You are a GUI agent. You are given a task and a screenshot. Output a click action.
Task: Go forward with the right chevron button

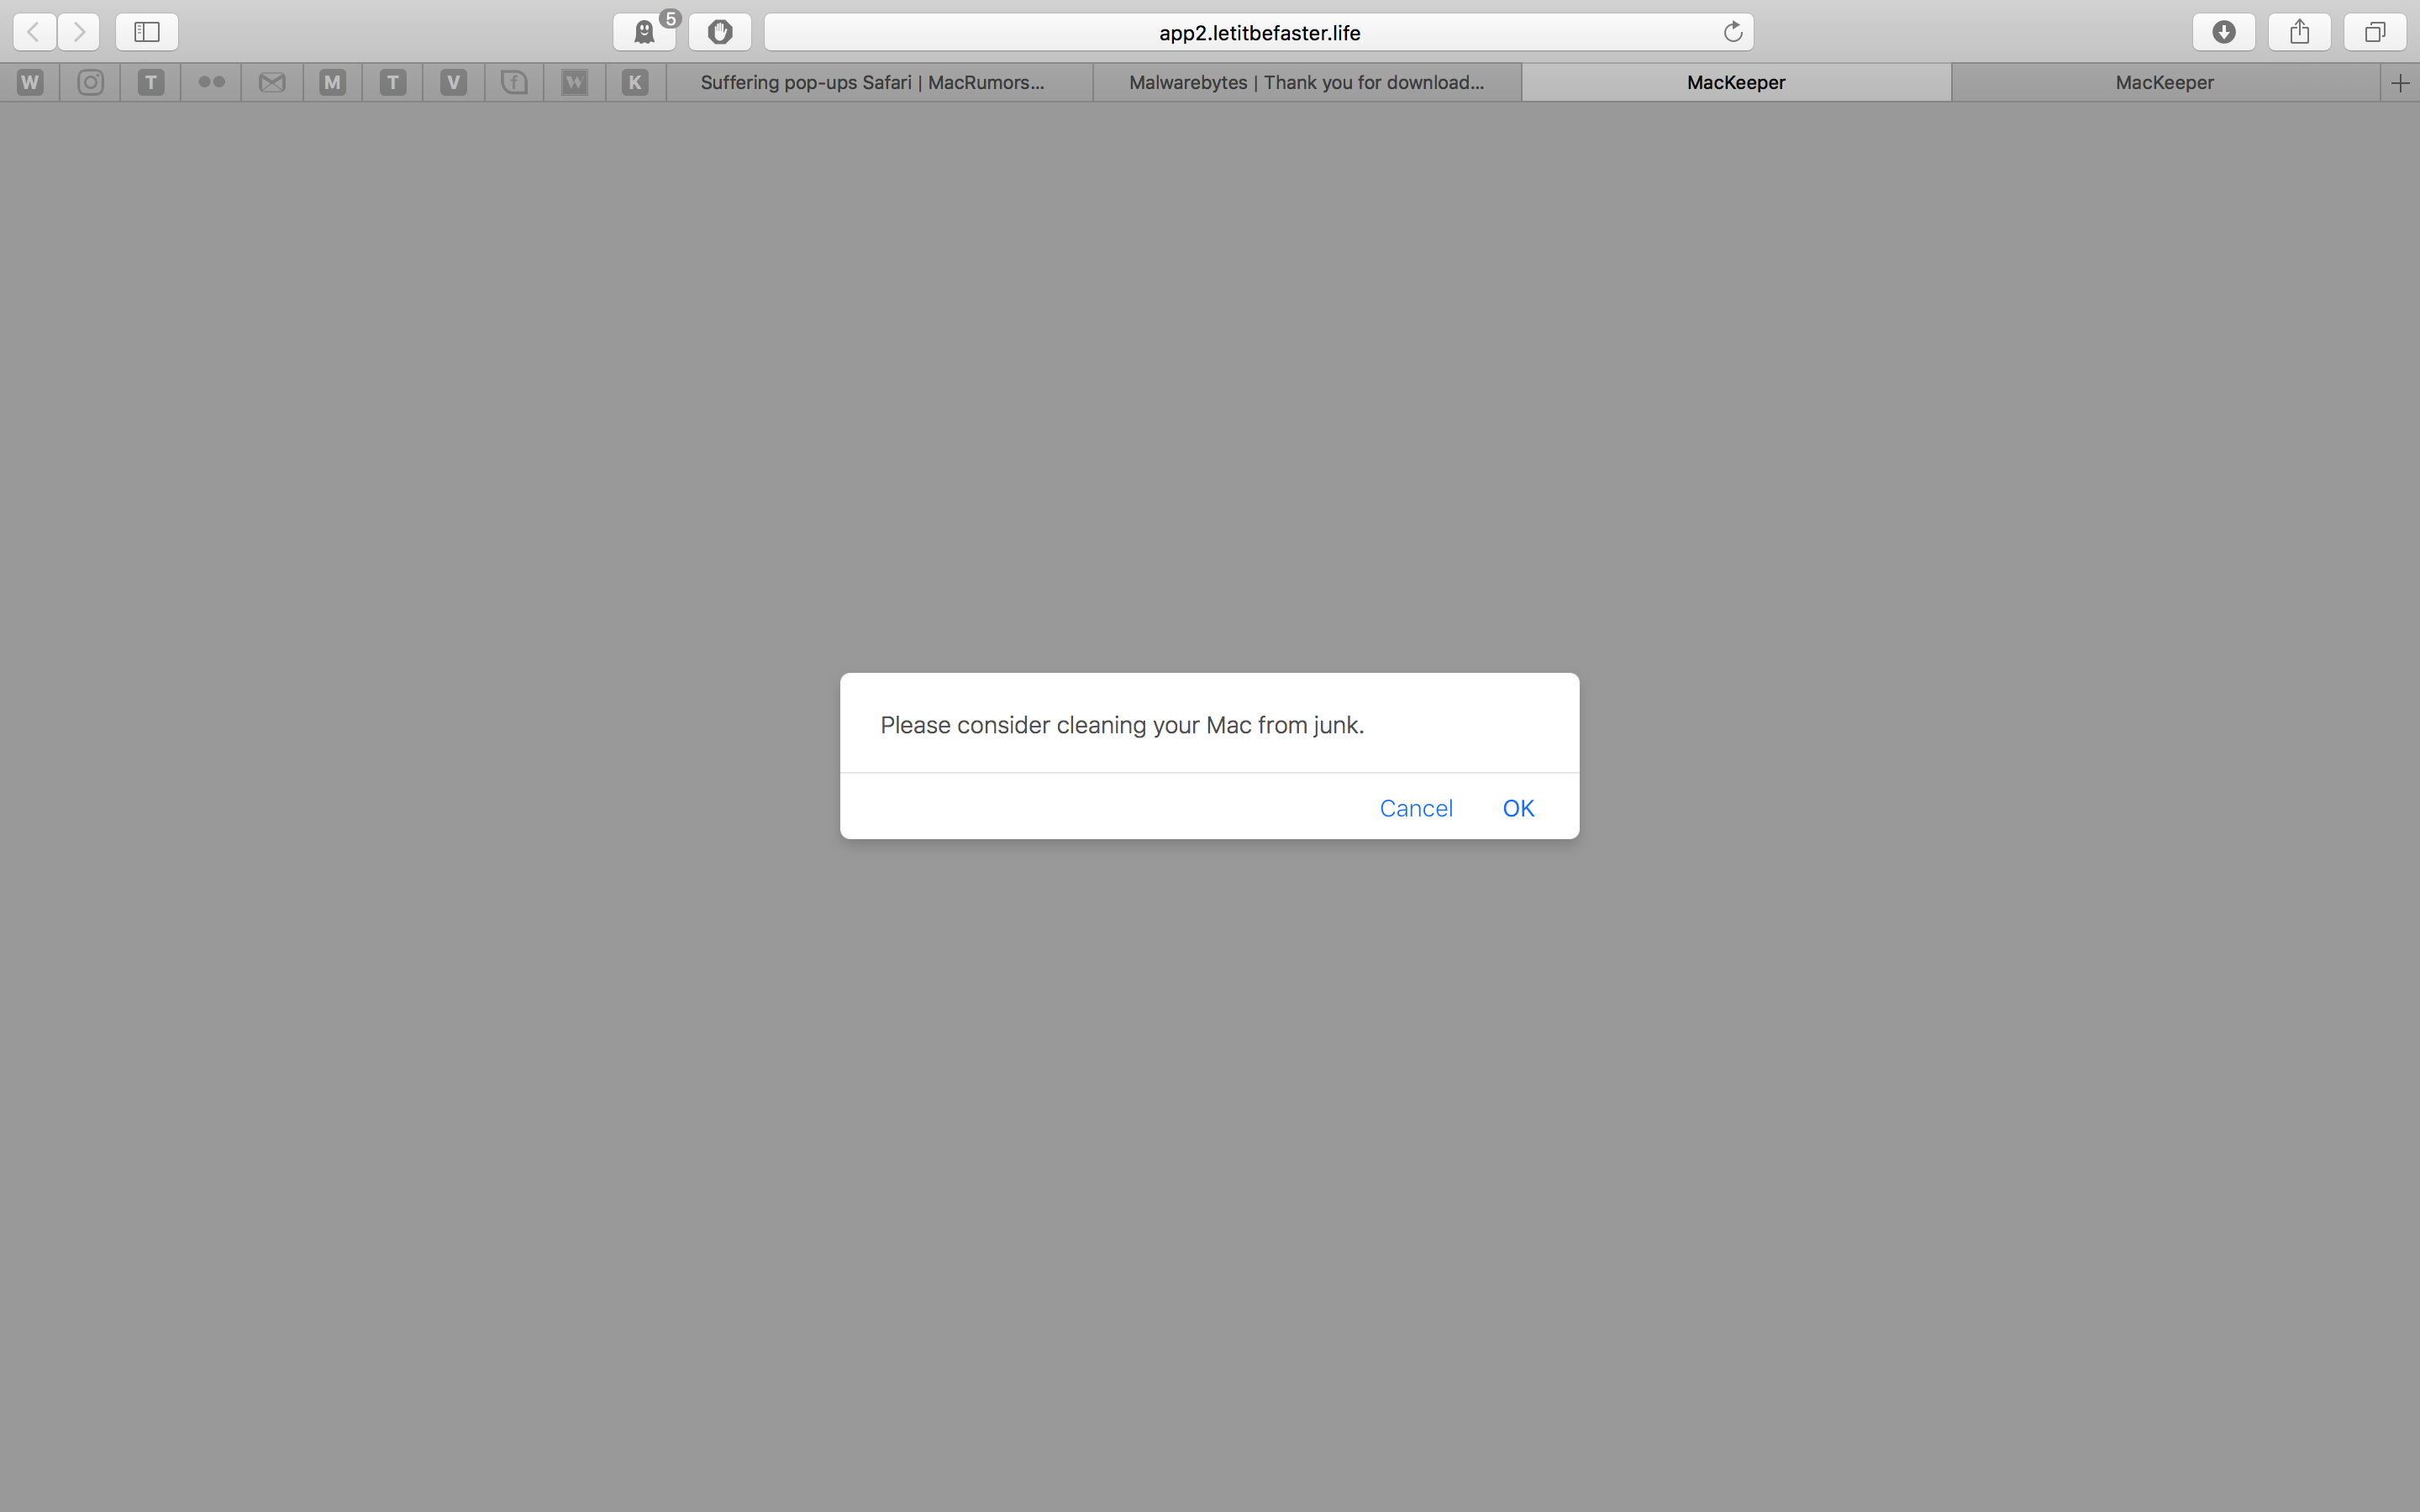78,32
